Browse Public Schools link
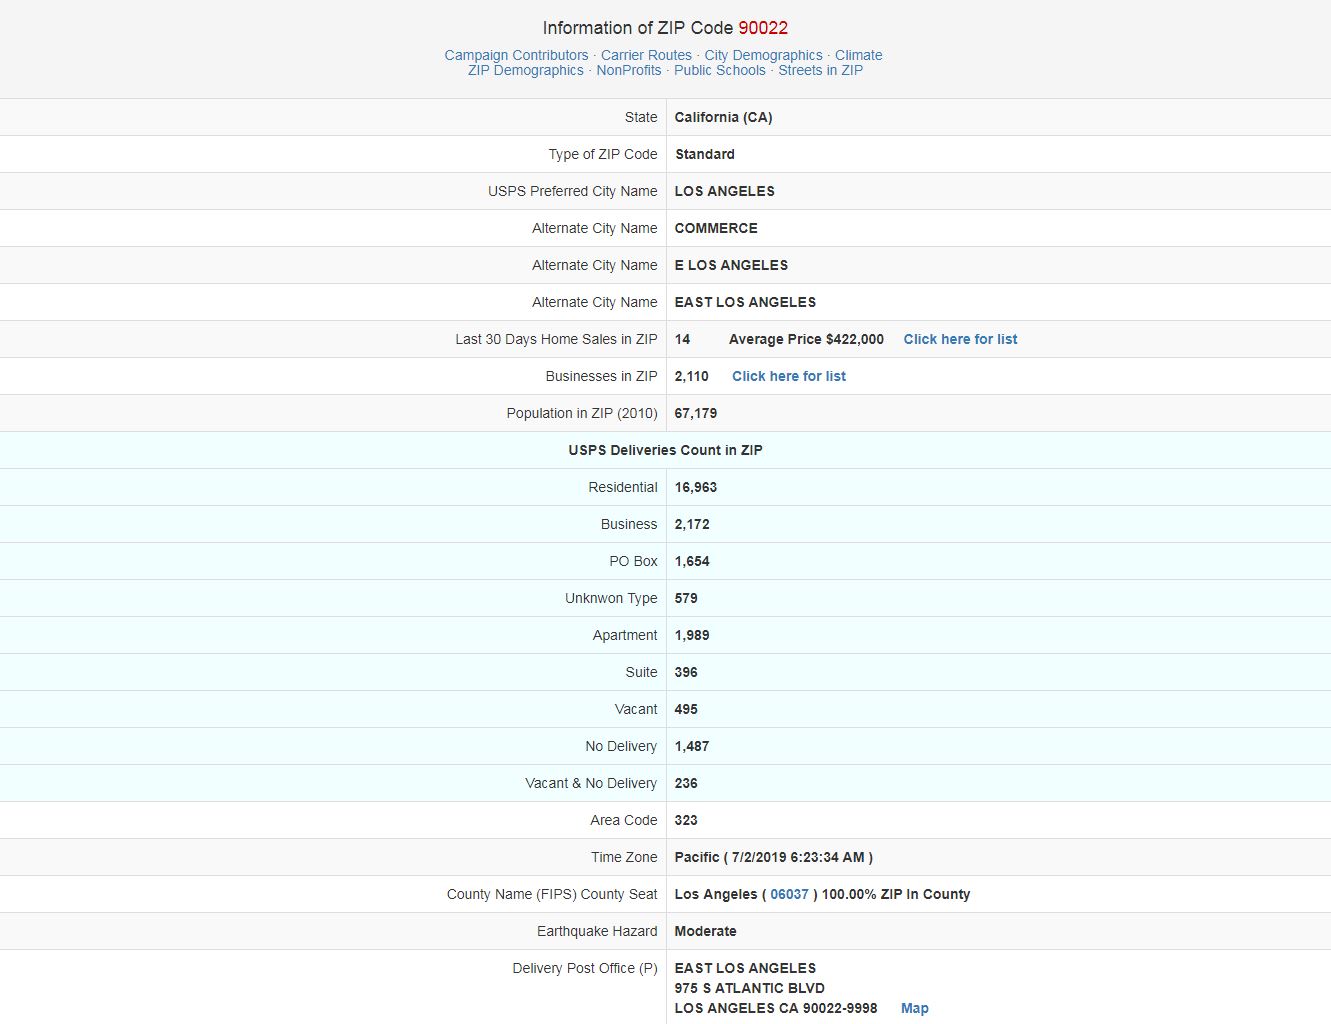The image size is (1331, 1024). [x=720, y=70]
